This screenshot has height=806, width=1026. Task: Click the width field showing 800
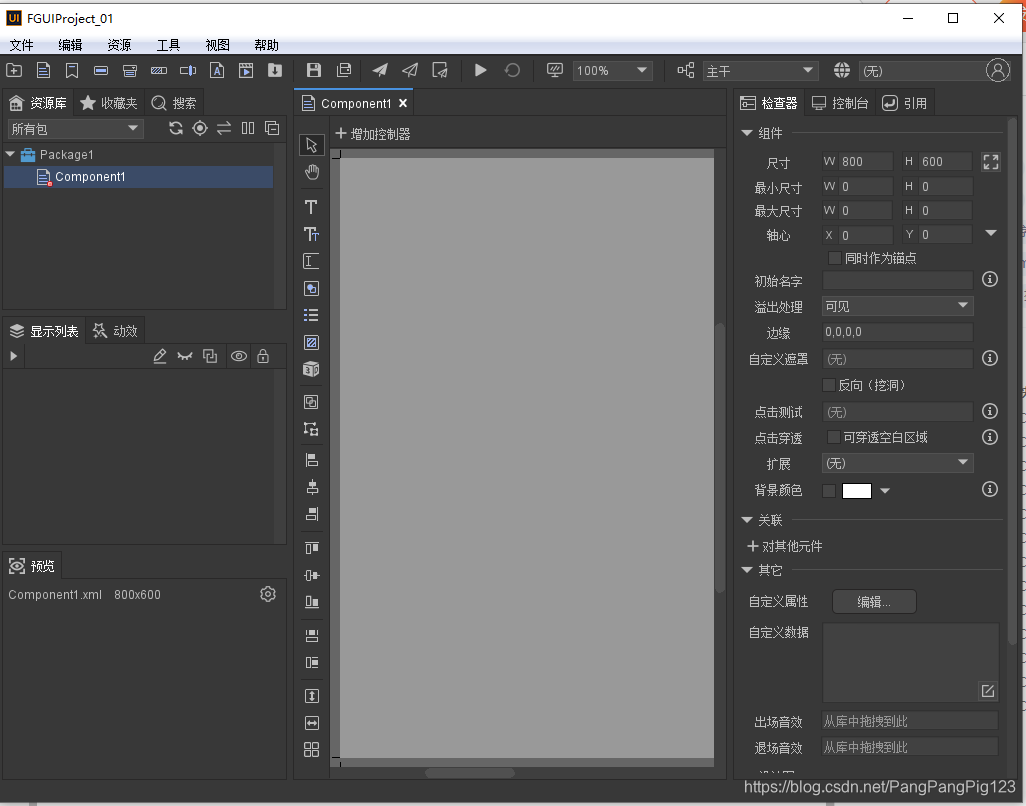[x=866, y=162]
